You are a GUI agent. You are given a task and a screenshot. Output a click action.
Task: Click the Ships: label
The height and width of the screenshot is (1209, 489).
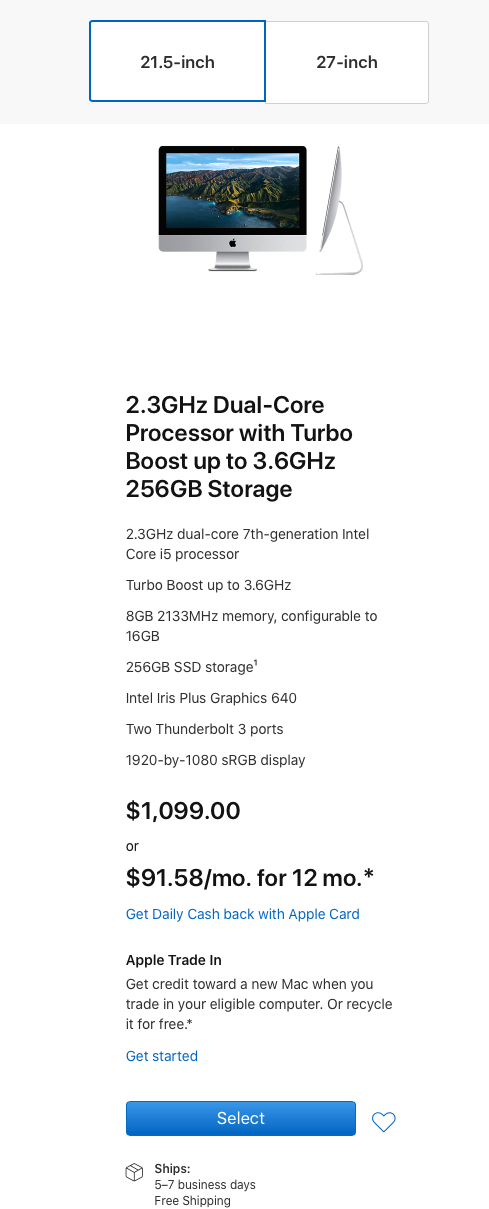(x=172, y=1168)
